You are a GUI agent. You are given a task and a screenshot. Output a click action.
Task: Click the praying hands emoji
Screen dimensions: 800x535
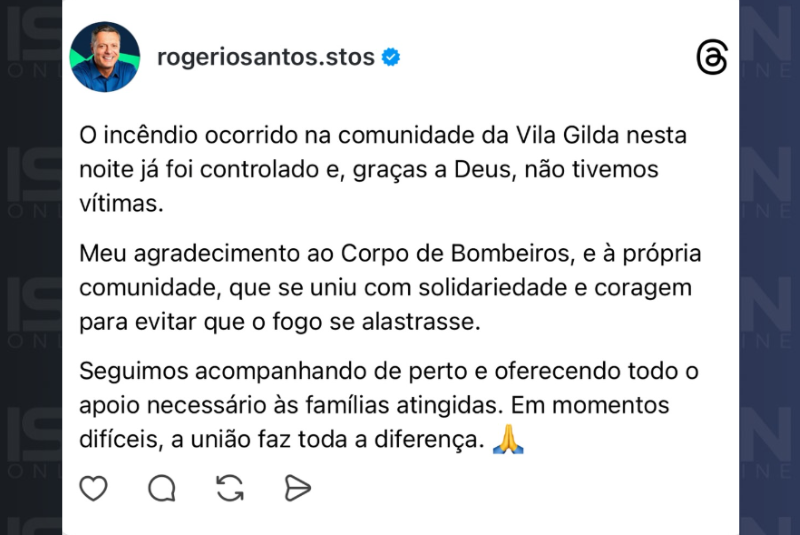pyautogui.click(x=510, y=440)
